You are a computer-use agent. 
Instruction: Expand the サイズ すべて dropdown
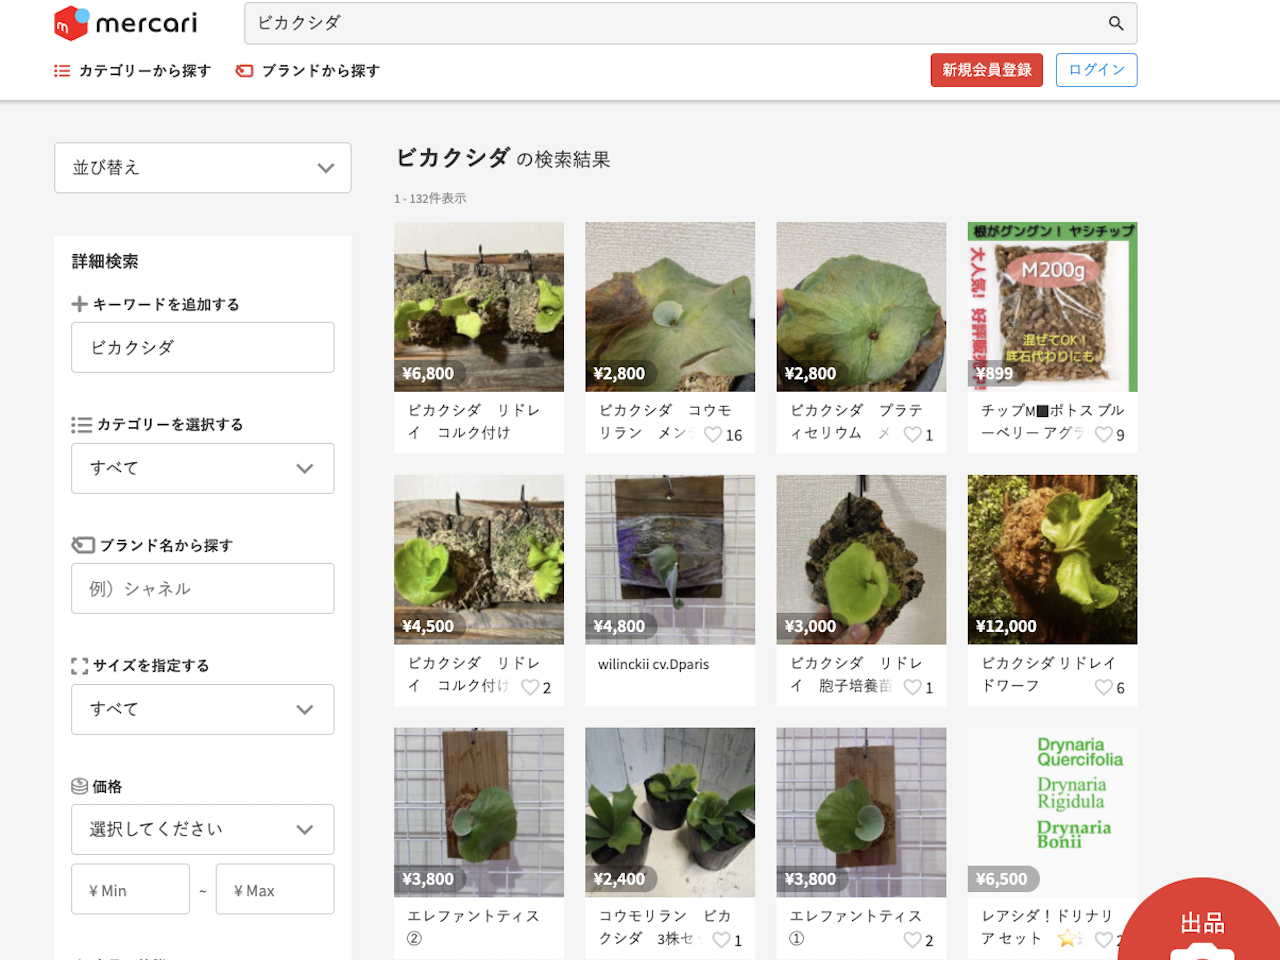[x=203, y=709]
